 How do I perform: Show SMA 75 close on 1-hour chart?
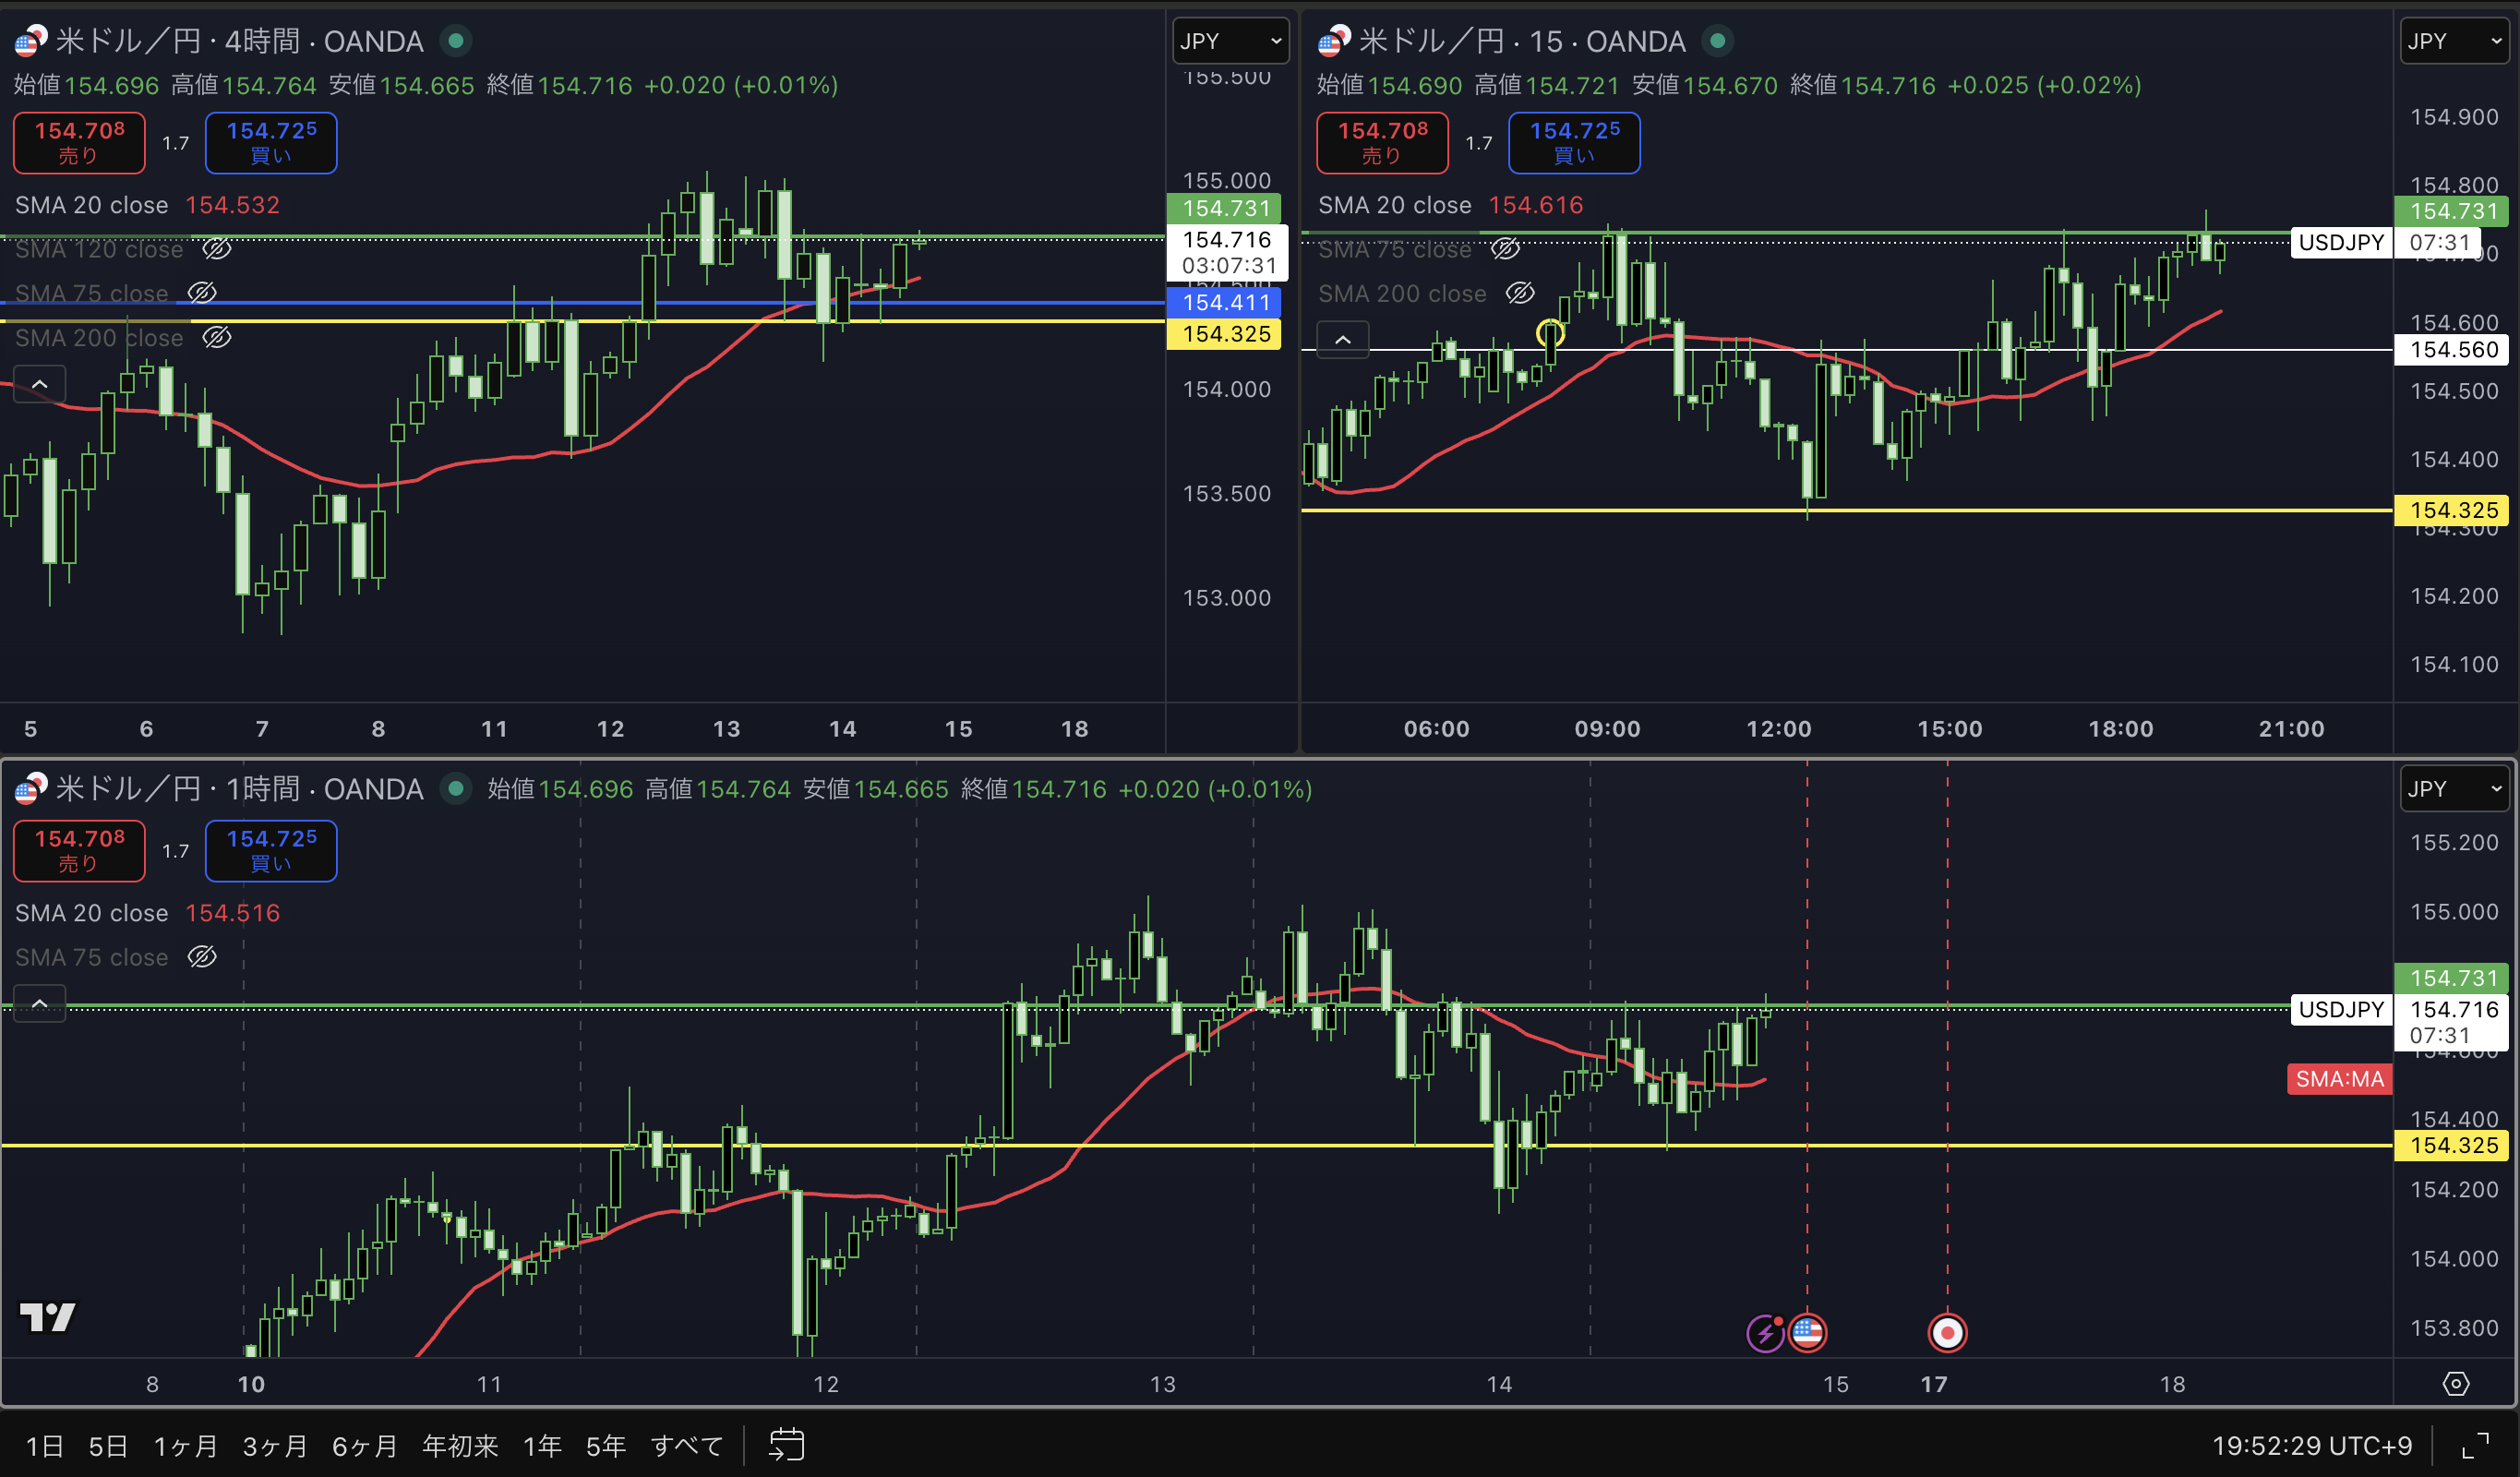click(202, 957)
